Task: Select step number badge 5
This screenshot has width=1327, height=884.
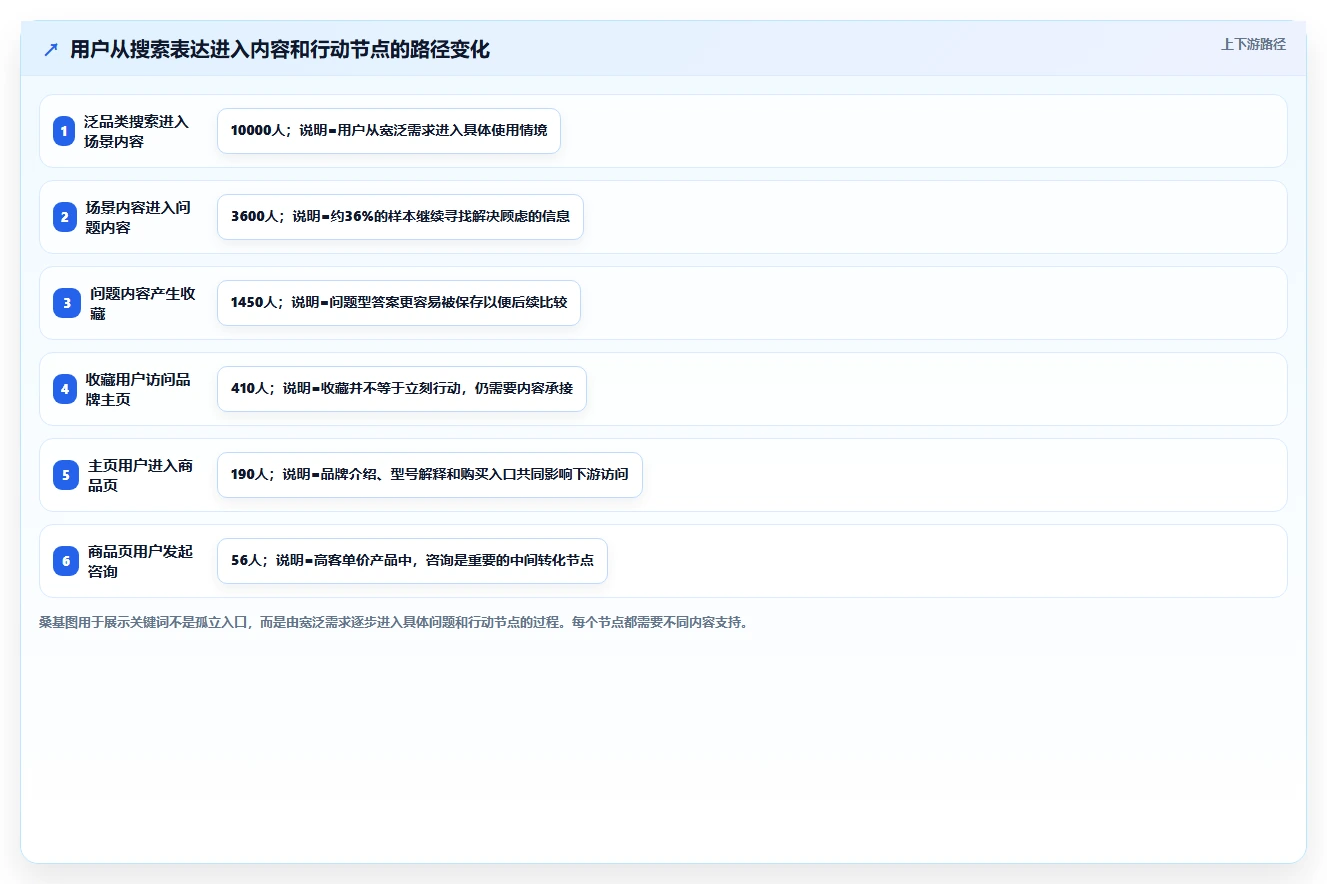Action: point(65,475)
